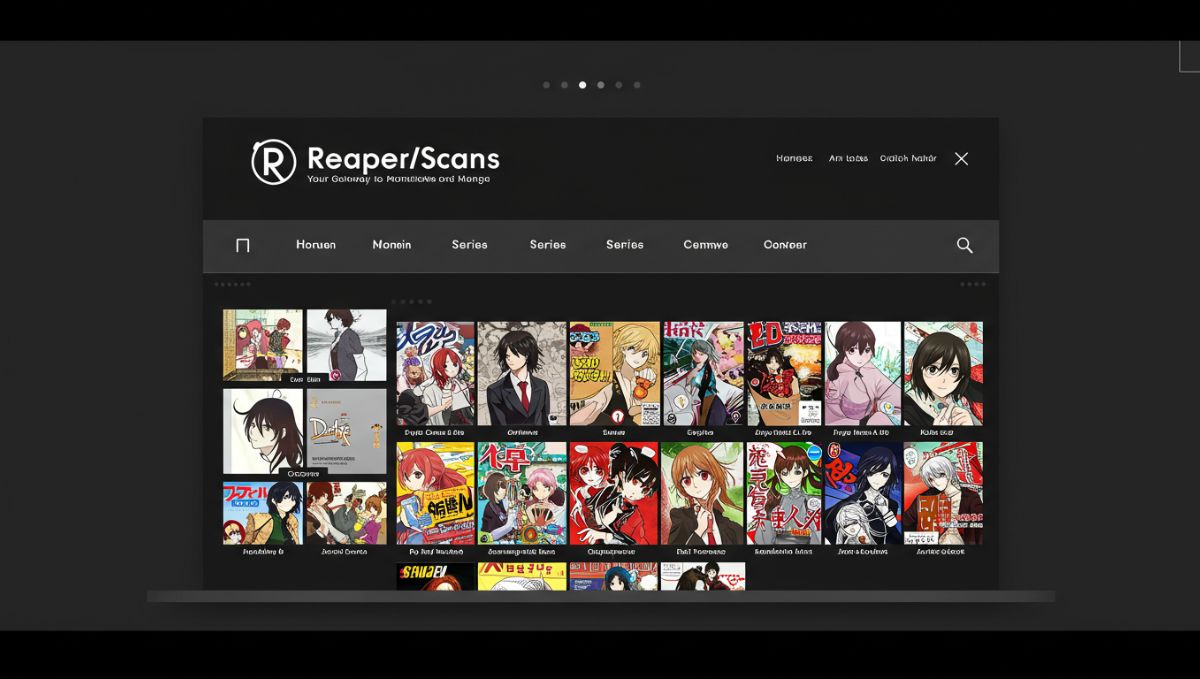Open the Horuen navigation tab
The height and width of the screenshot is (679, 1200).
pyautogui.click(x=316, y=245)
